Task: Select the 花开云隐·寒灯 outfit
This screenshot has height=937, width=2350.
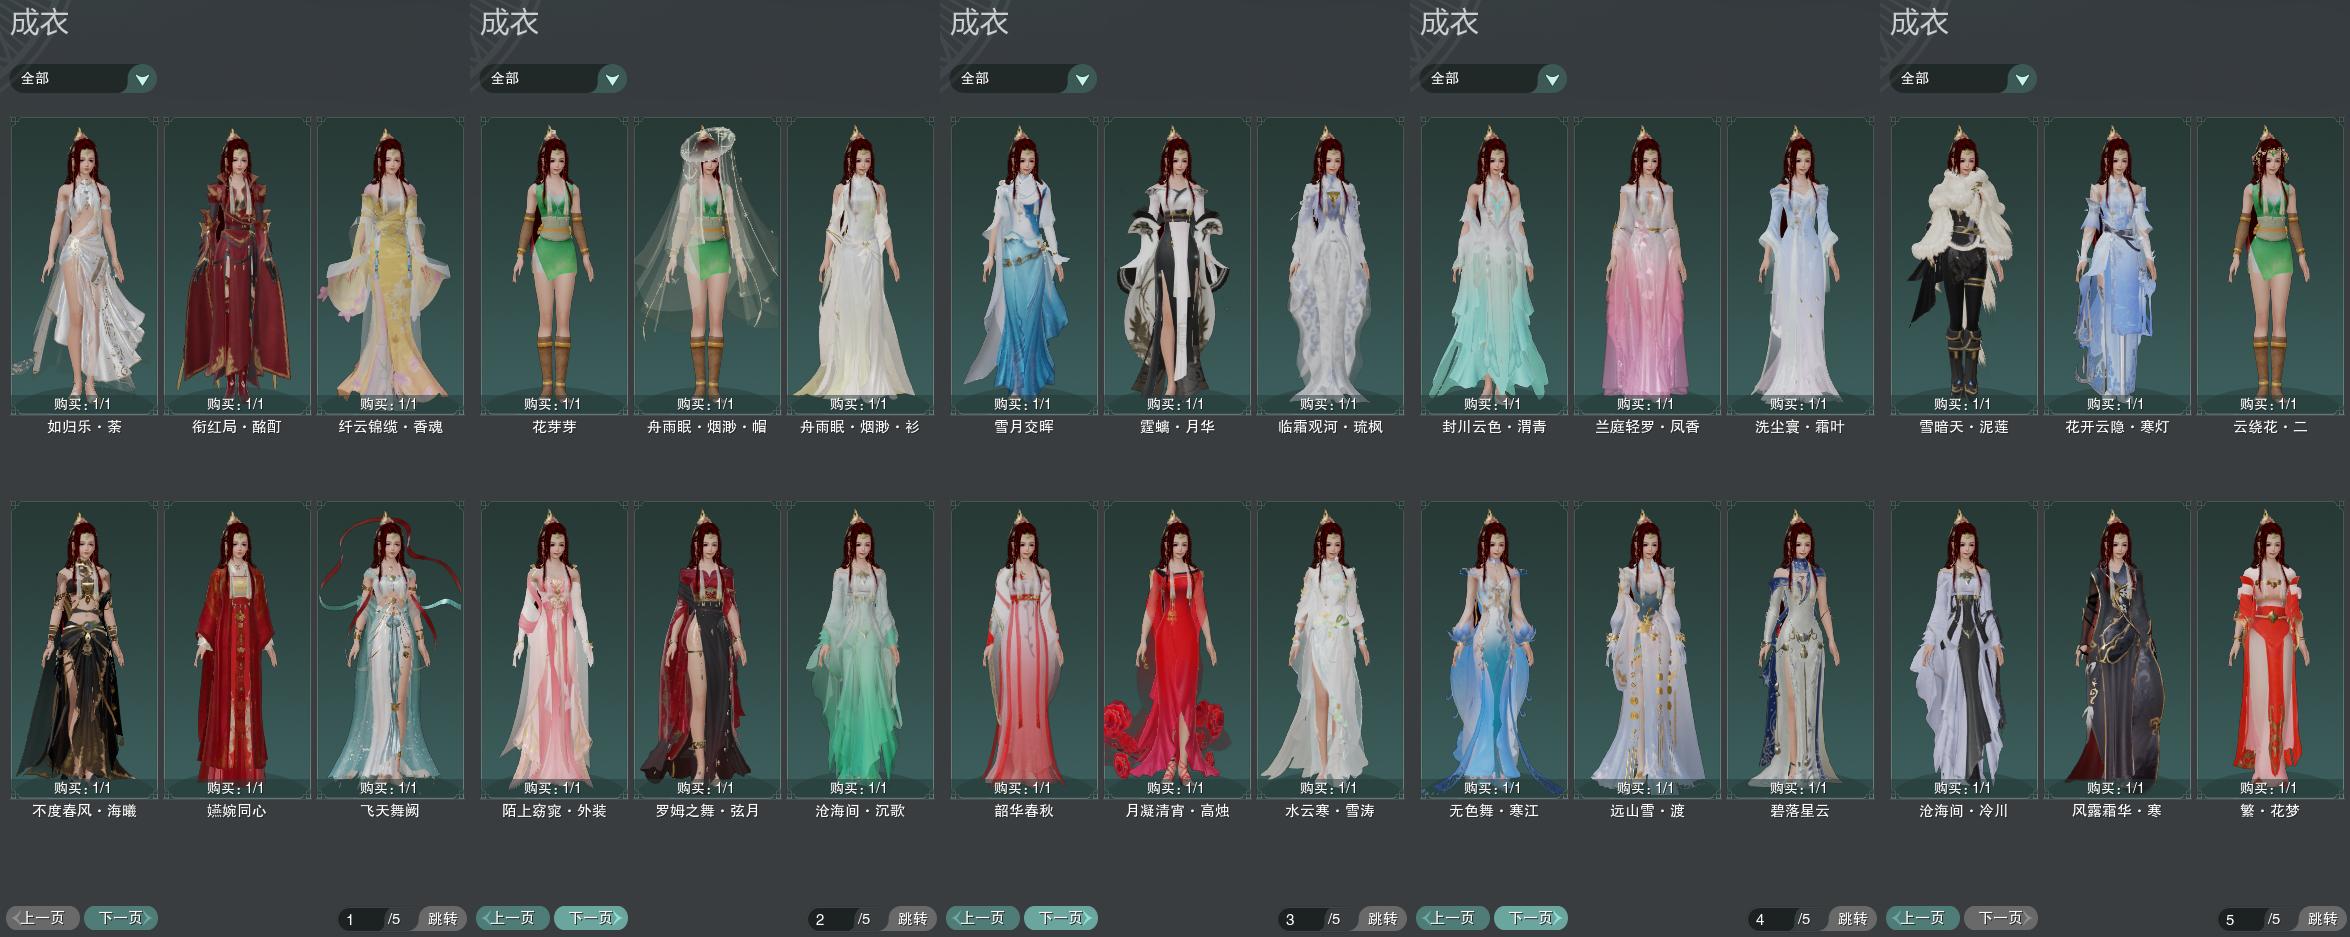Action: coord(2117,265)
